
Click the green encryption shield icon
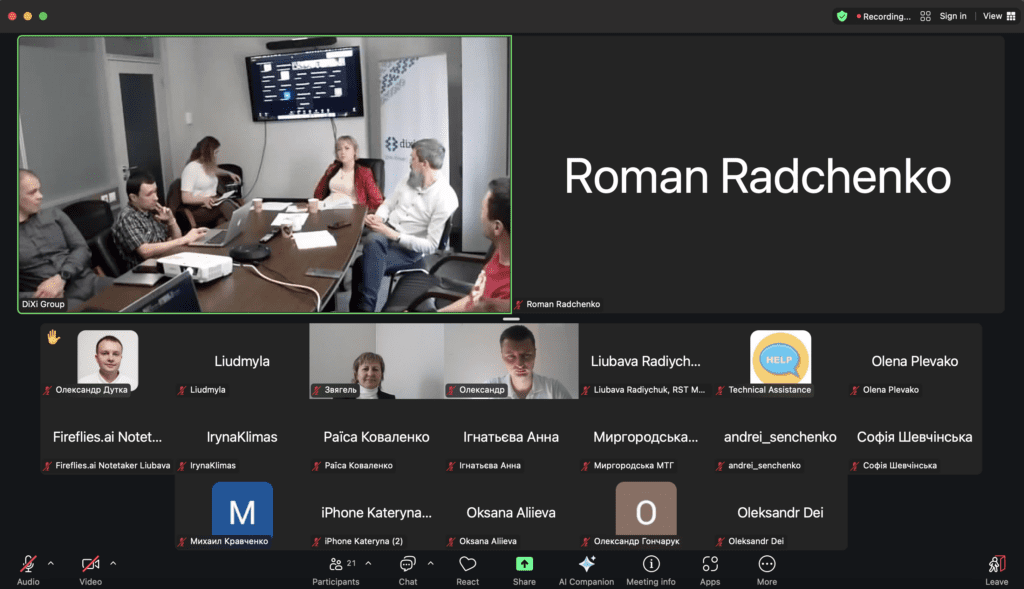842,16
